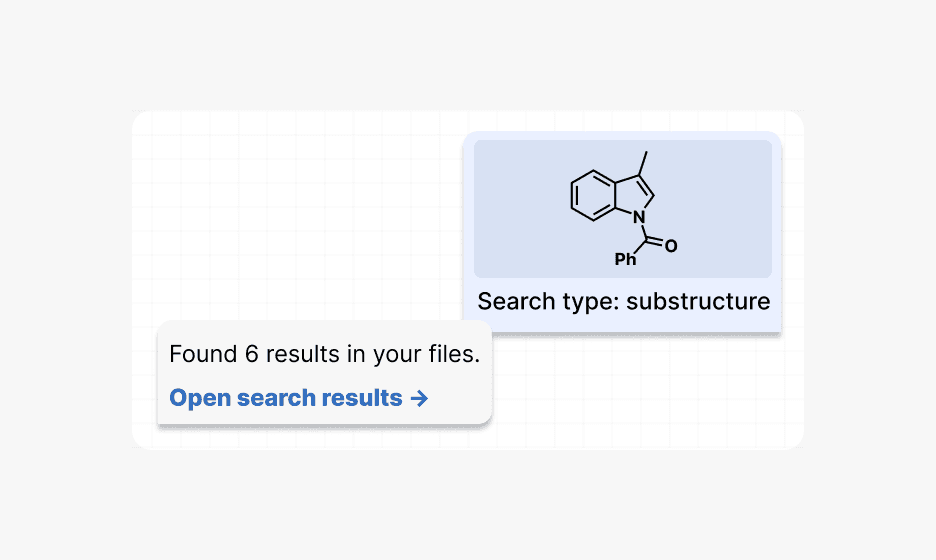Image resolution: width=936 pixels, height=560 pixels.
Task: Click the methyl substituent bond atop the structure
Action: pyautogui.click(x=643, y=164)
